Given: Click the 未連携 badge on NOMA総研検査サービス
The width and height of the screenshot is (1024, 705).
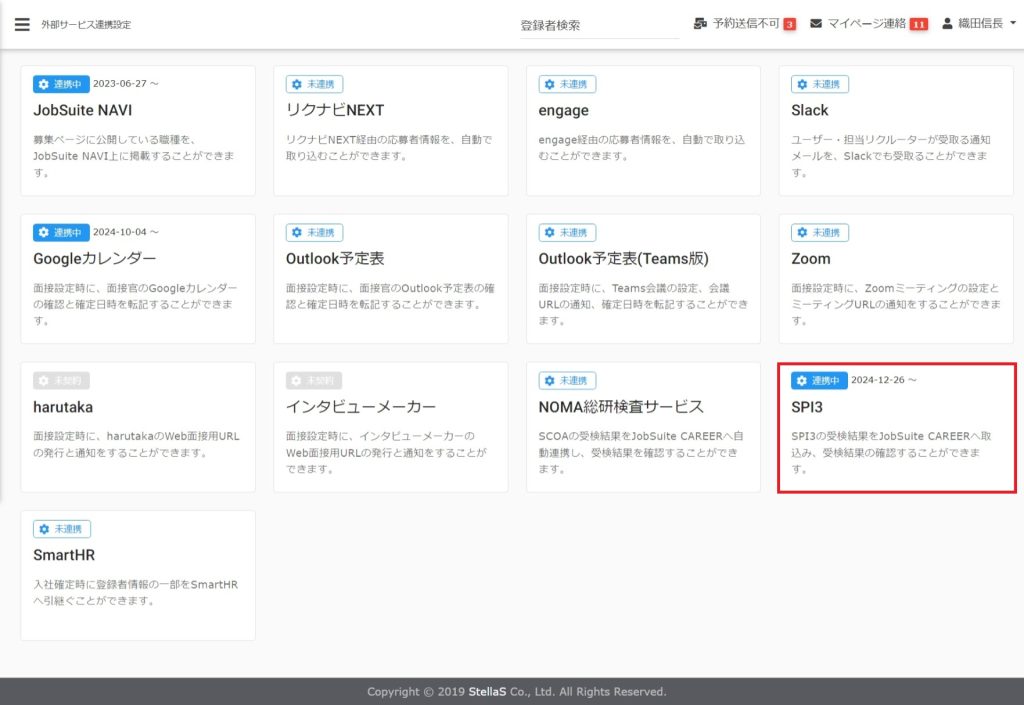Looking at the screenshot, I should 567,380.
